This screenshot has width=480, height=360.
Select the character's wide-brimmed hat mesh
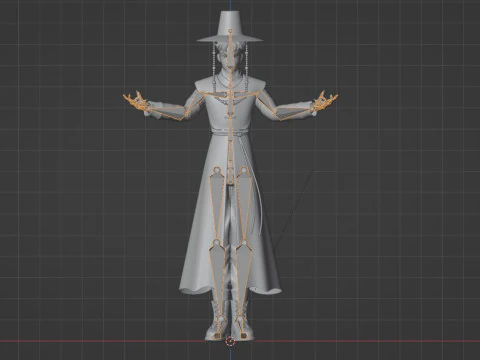[x=230, y=27]
